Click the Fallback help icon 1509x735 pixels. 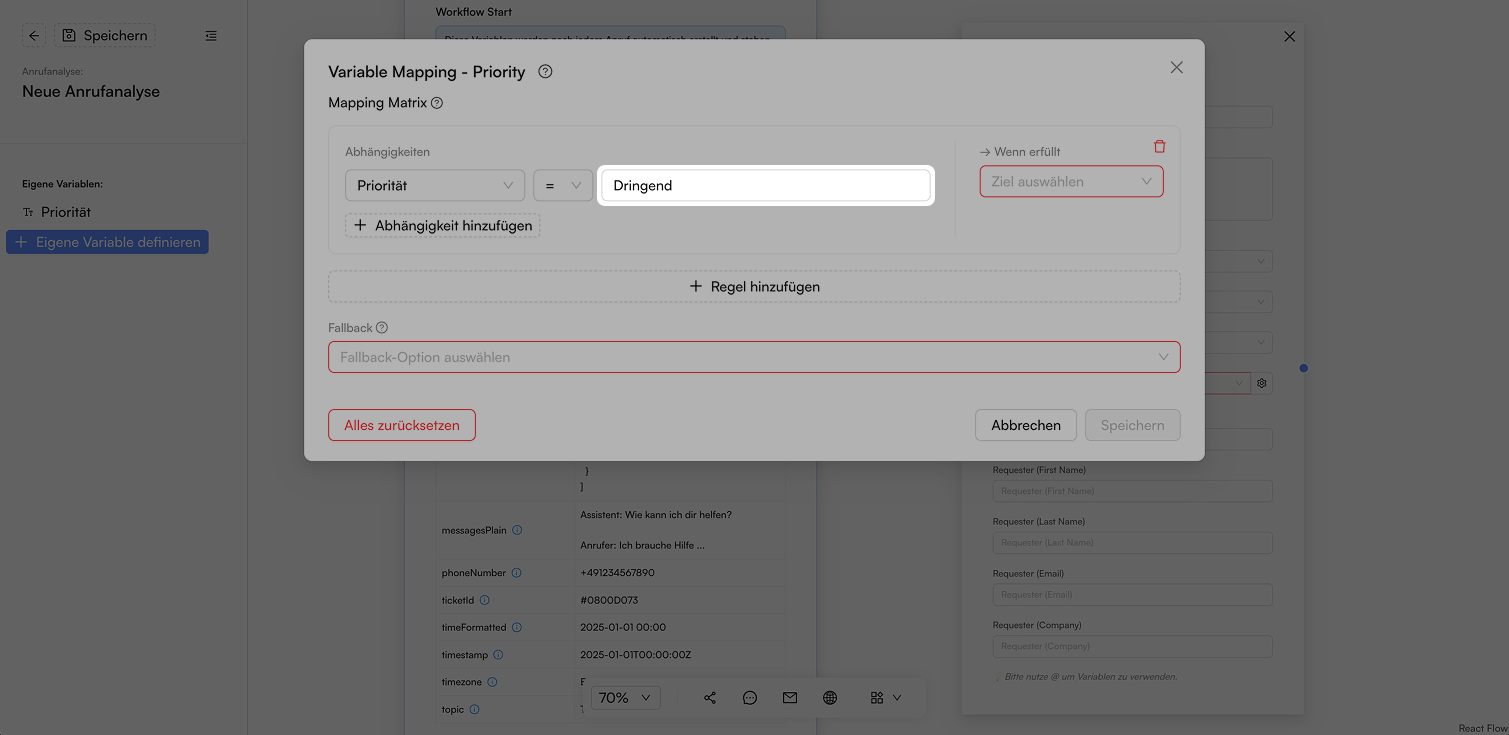pyautogui.click(x=382, y=328)
